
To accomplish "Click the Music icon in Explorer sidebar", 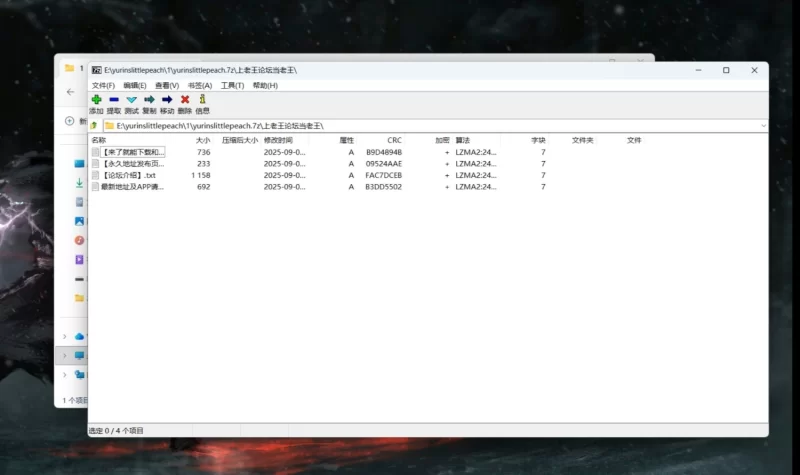I will 80,240.
